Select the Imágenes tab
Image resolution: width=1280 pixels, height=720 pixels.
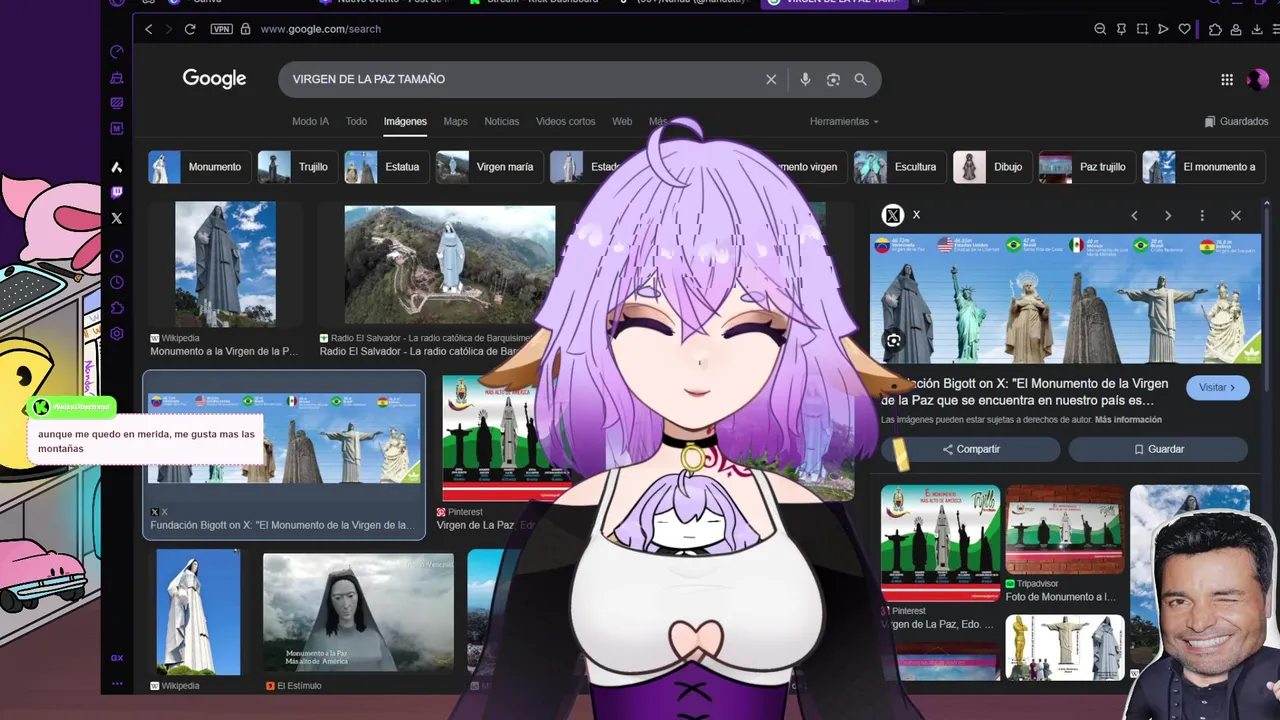point(405,121)
